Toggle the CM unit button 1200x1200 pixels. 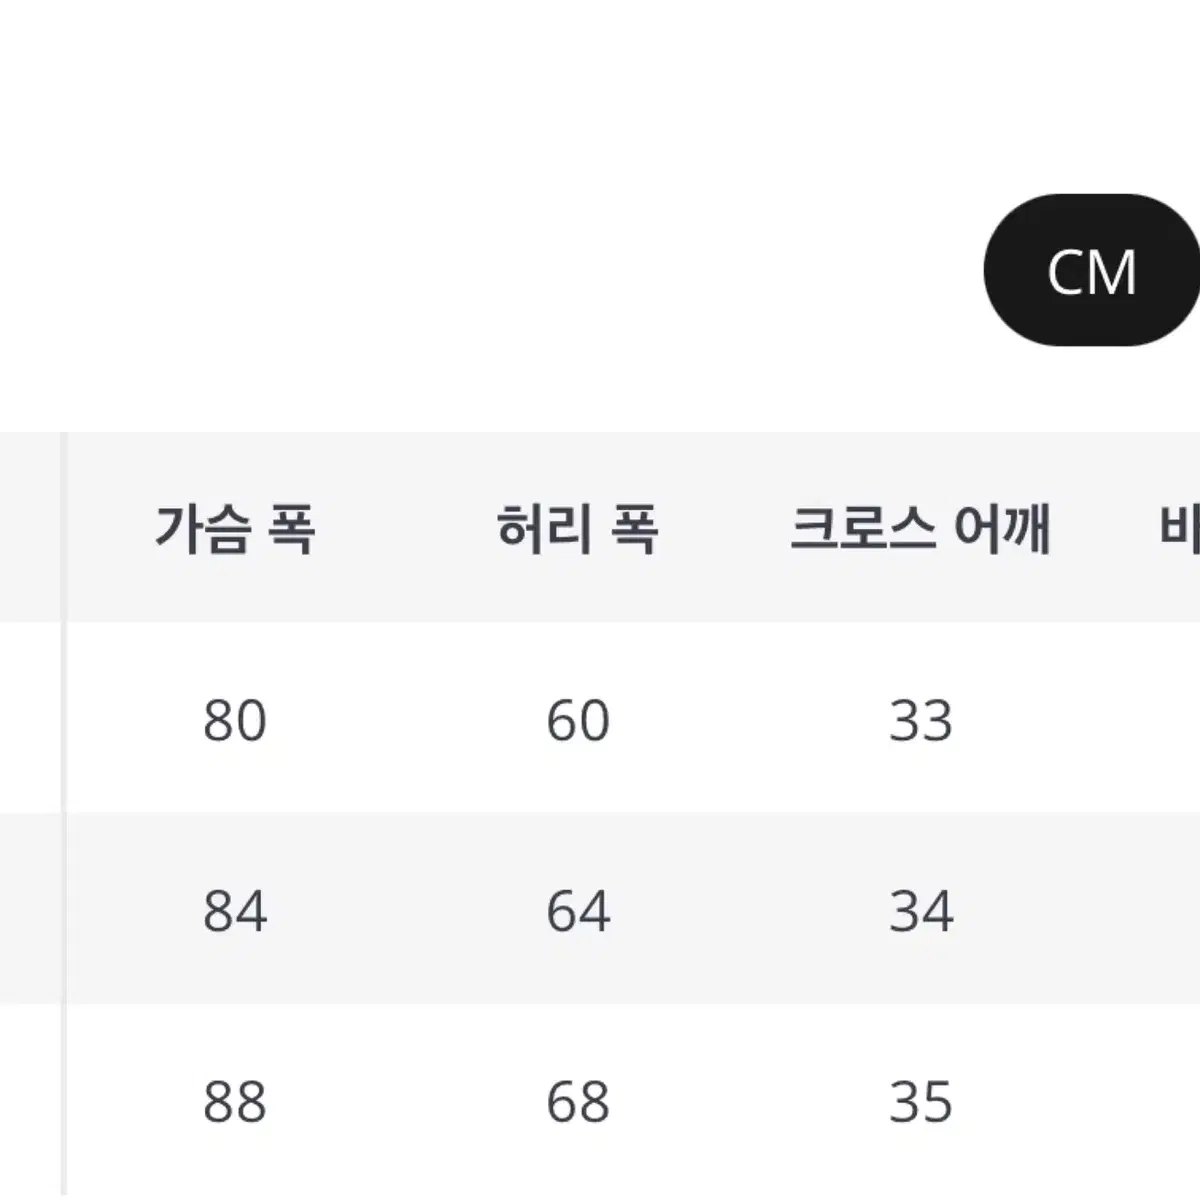pos(1092,270)
